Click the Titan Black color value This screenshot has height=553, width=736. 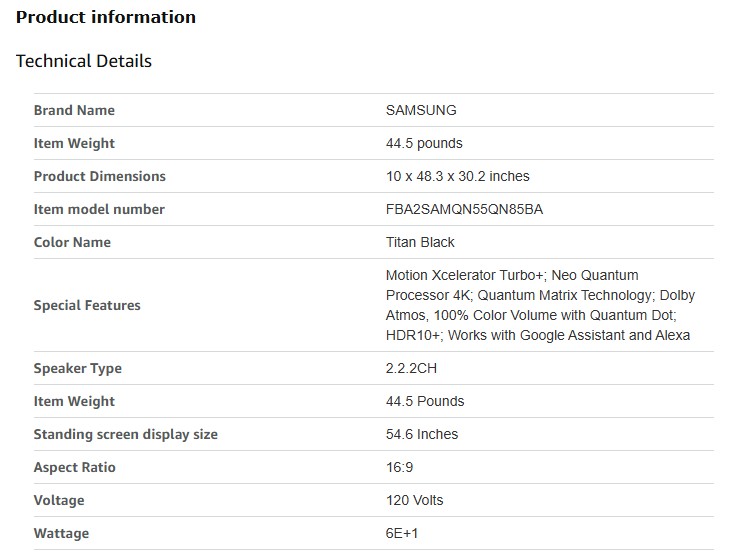[x=420, y=242]
